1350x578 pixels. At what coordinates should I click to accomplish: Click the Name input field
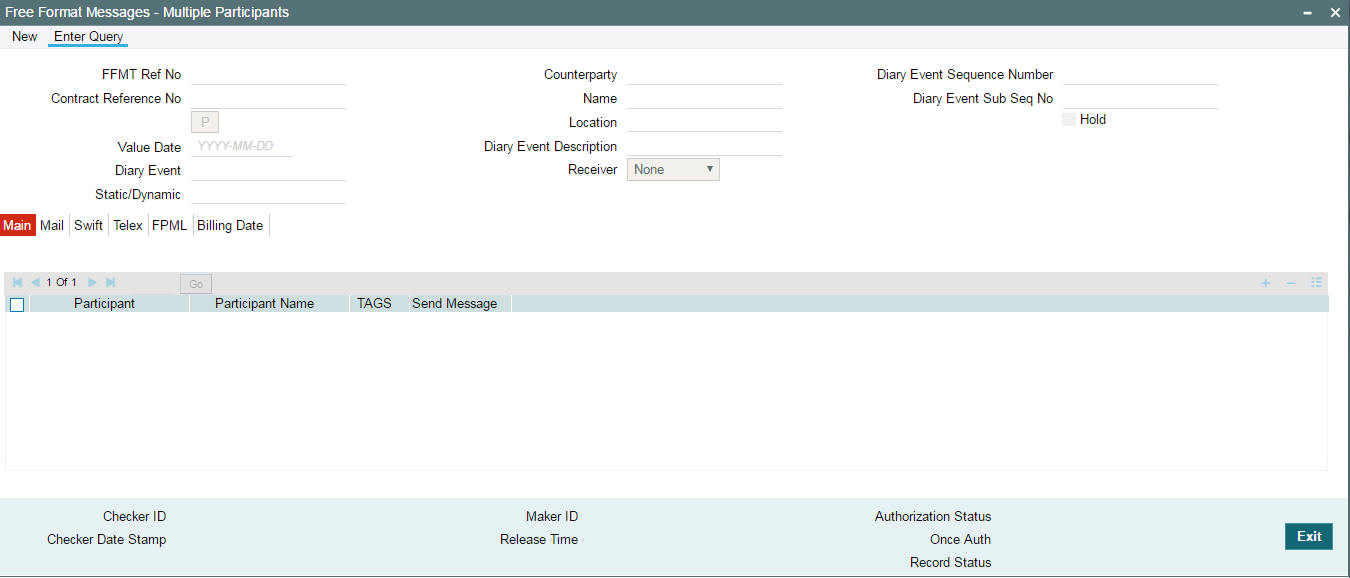tap(704, 98)
